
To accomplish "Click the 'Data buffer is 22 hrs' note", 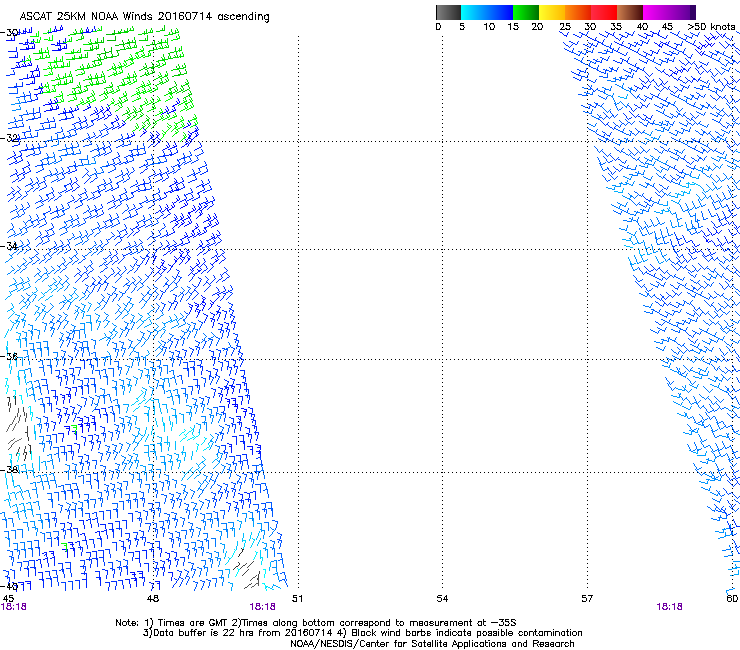I will [x=362, y=633].
